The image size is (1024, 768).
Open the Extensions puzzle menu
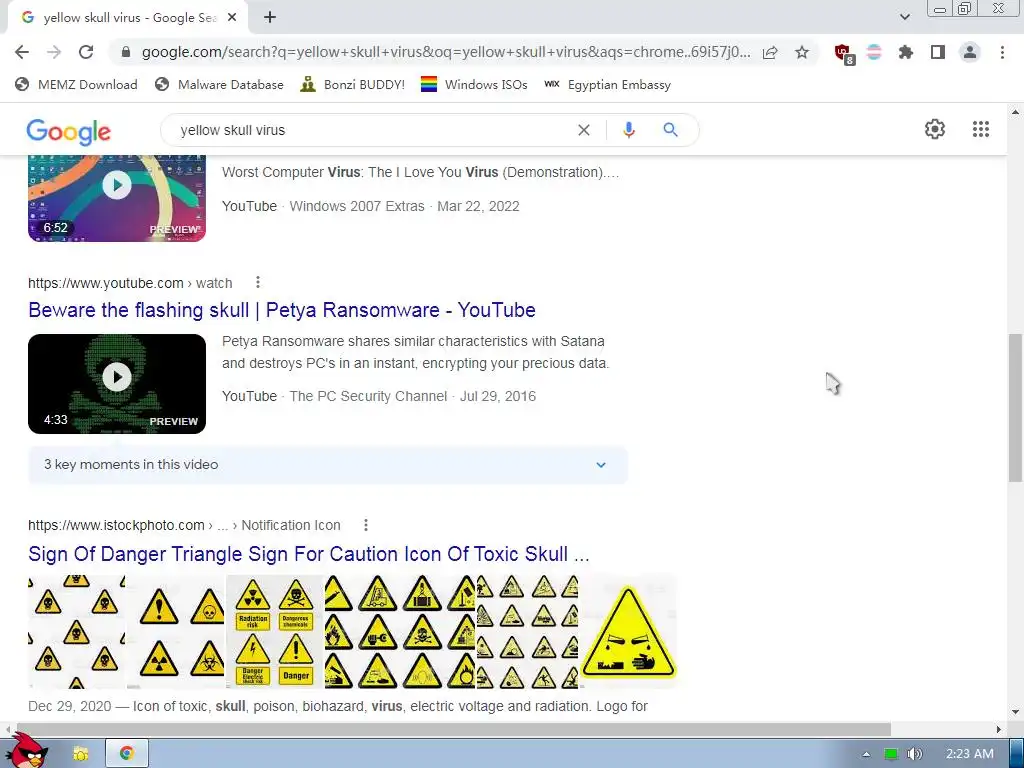coord(906,52)
